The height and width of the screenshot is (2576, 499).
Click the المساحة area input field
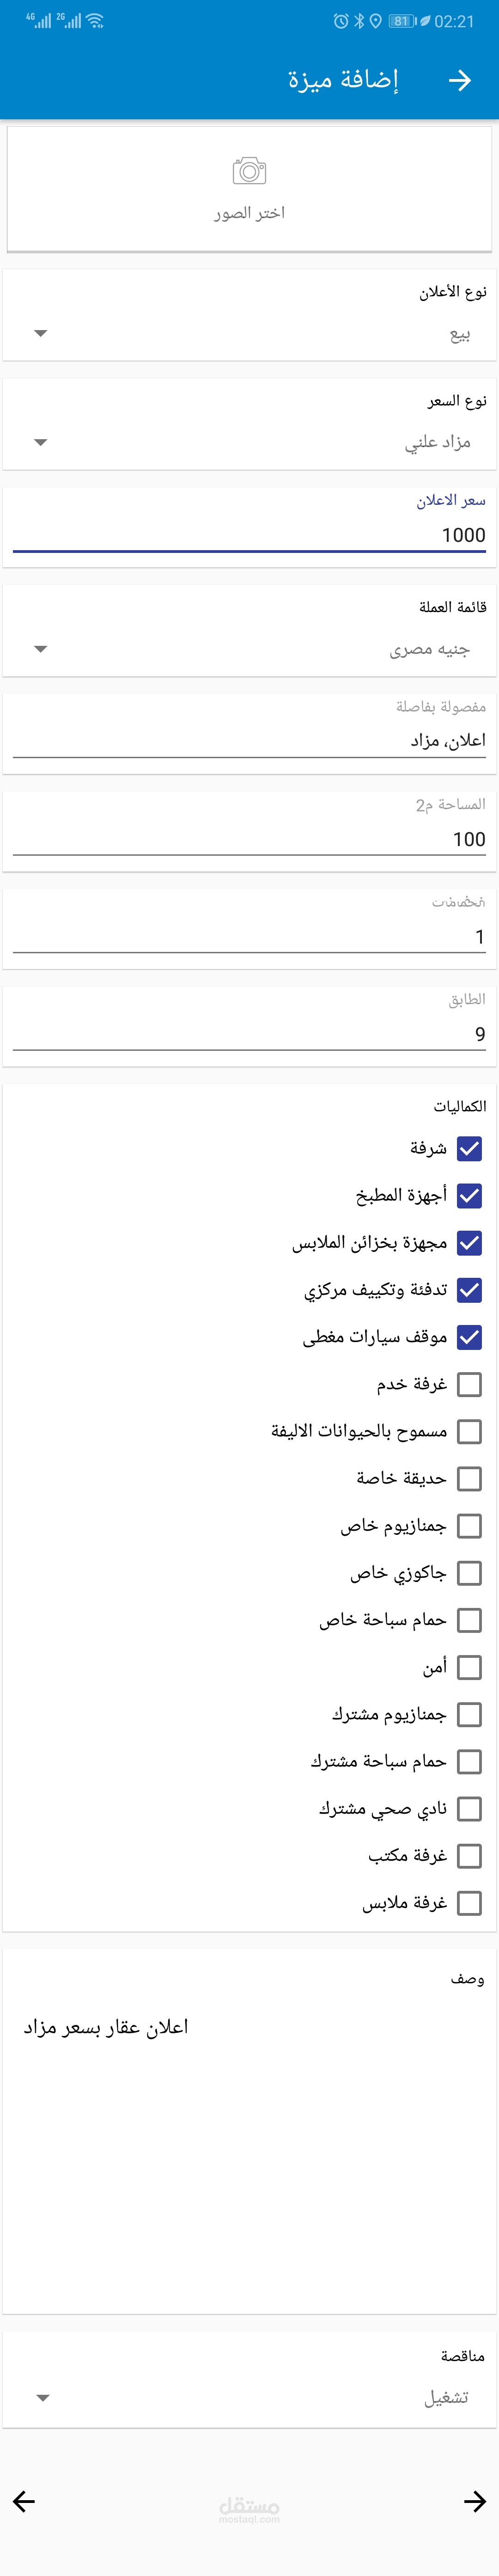tap(249, 839)
